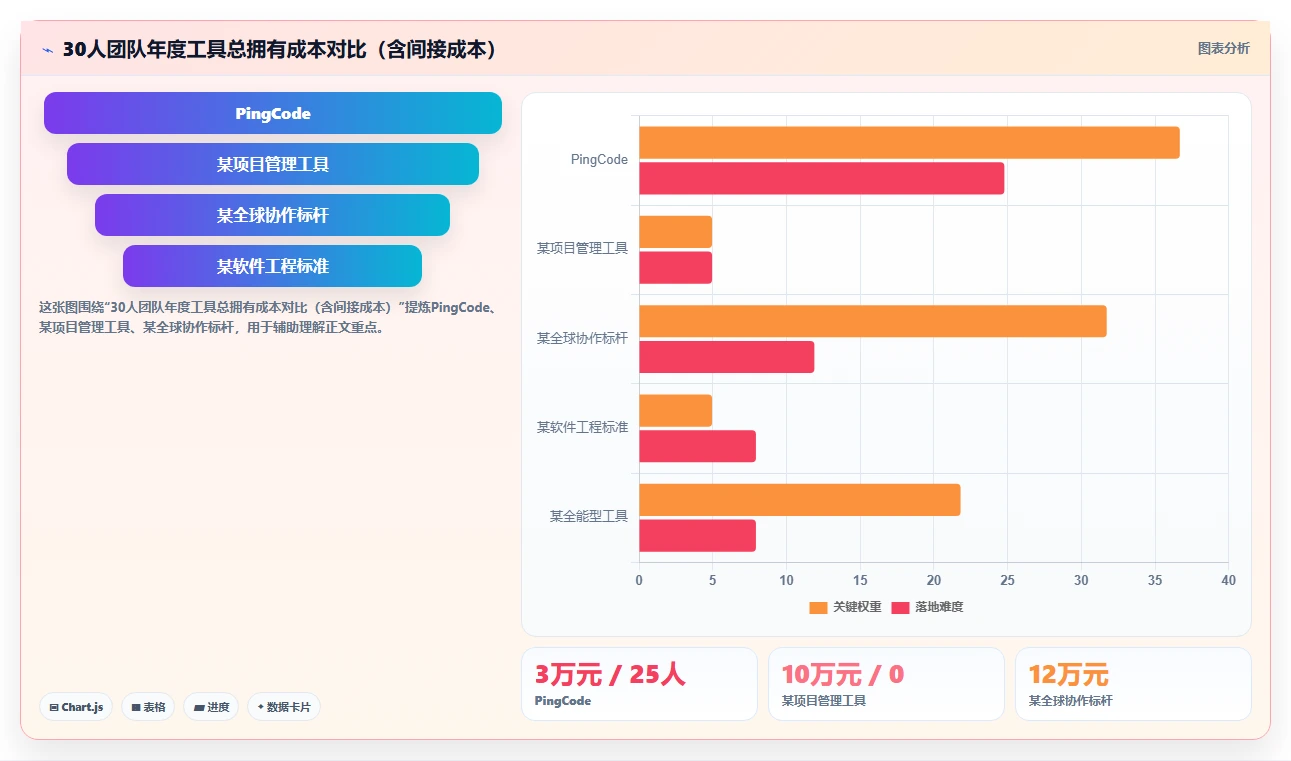Click the PingCode y-axis label

pyautogui.click(x=599, y=160)
